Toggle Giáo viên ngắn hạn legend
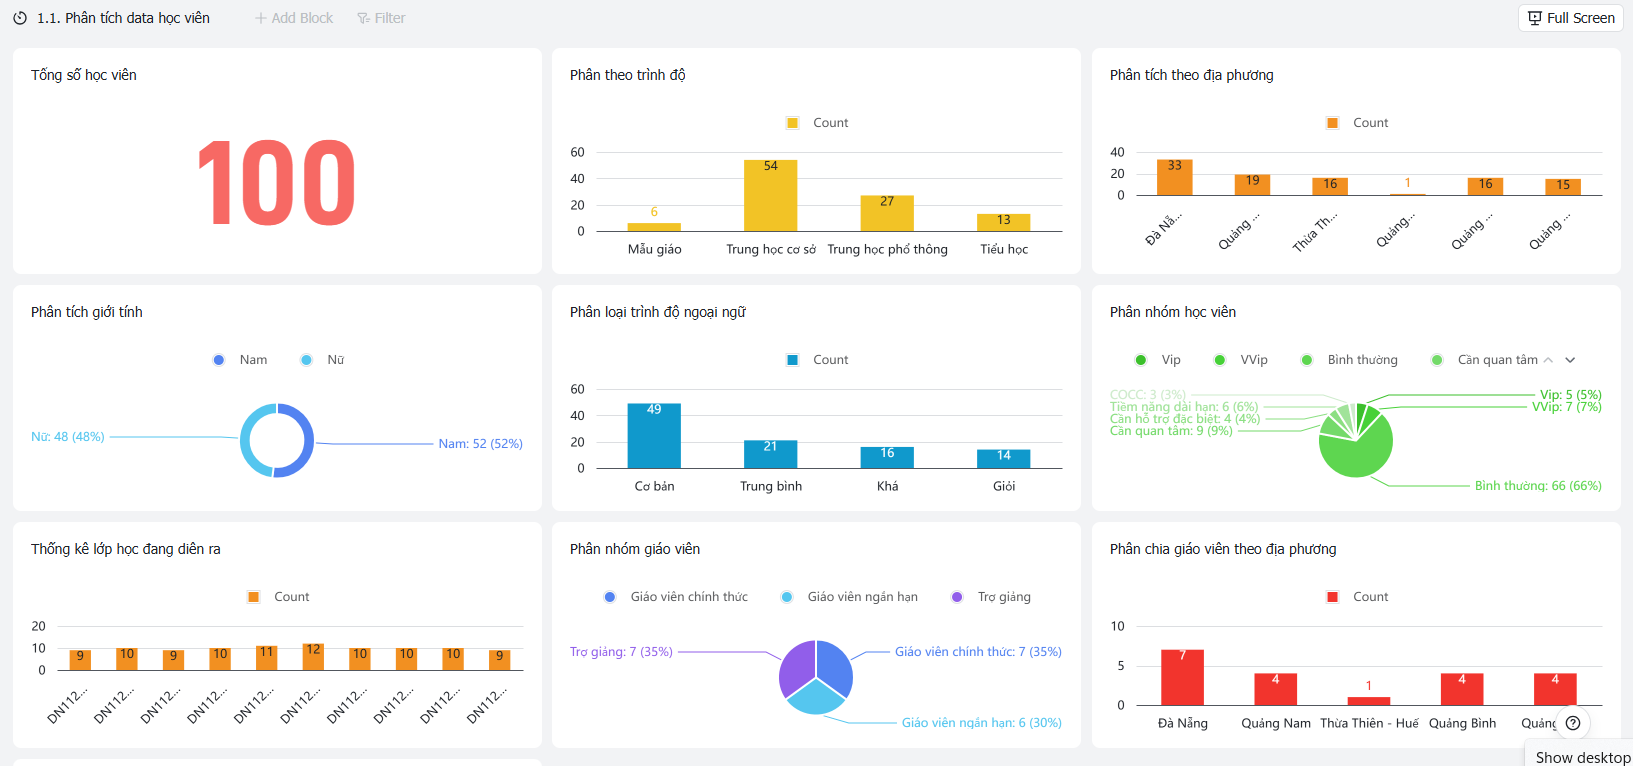The width and height of the screenshot is (1633, 766). pos(850,597)
